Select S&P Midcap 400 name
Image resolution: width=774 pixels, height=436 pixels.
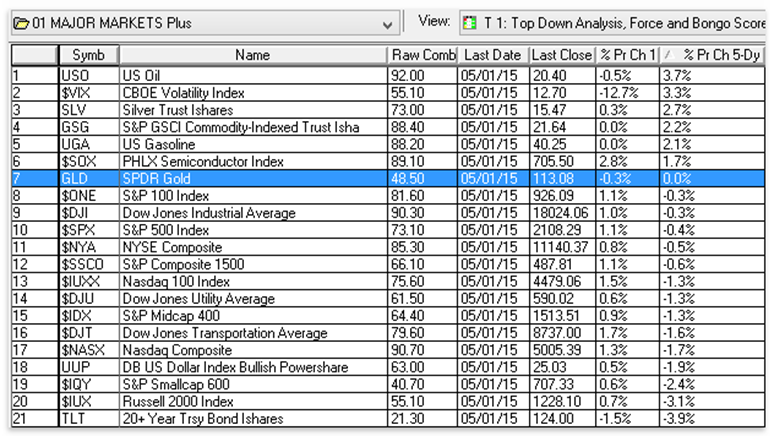click(253, 316)
